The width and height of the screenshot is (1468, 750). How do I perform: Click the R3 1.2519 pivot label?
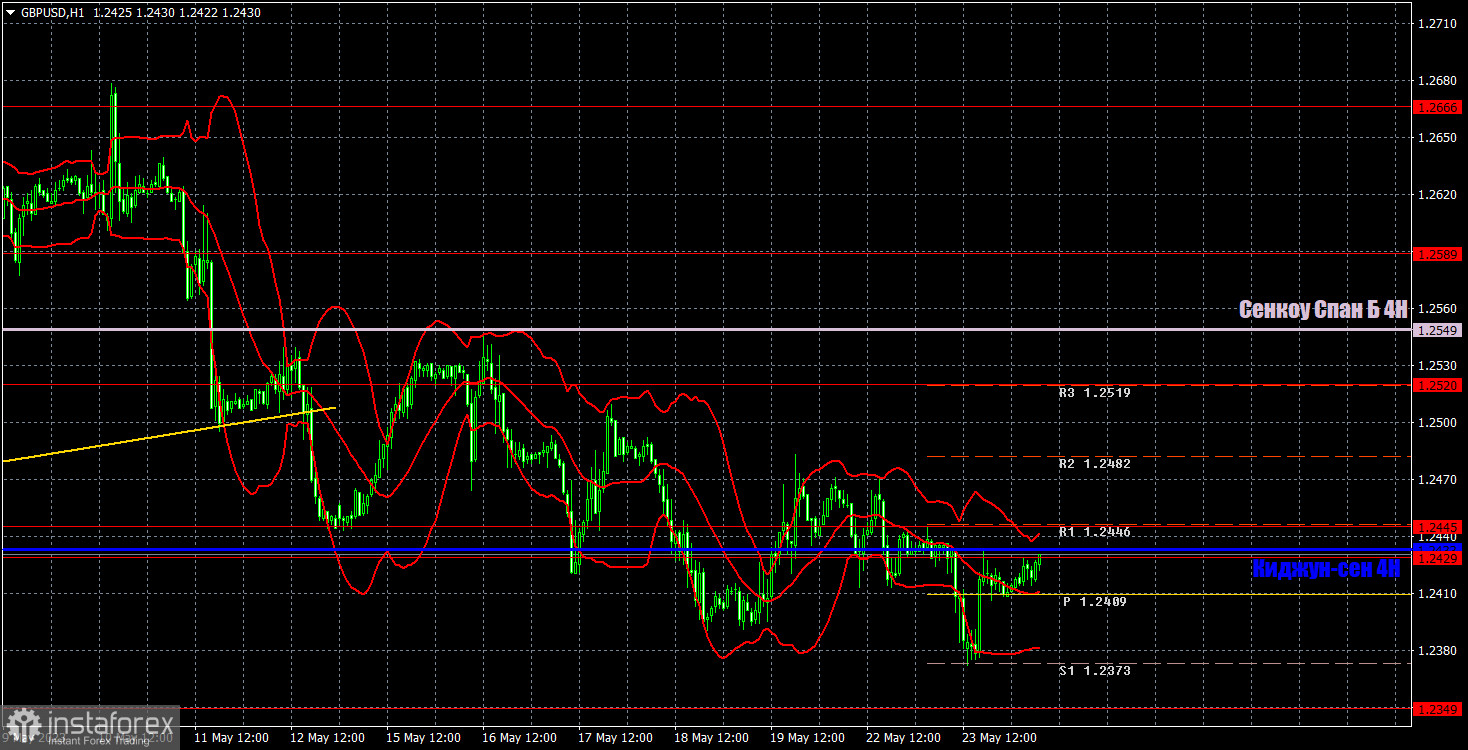pos(1094,393)
